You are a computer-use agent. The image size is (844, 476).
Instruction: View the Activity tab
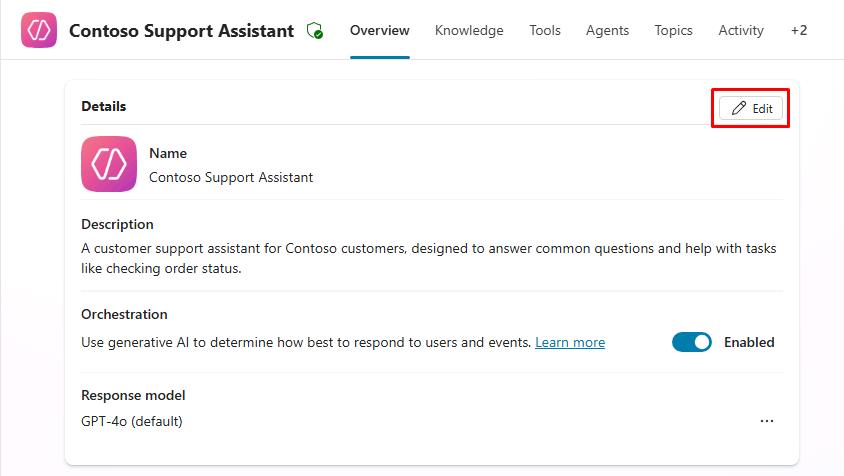tap(741, 30)
